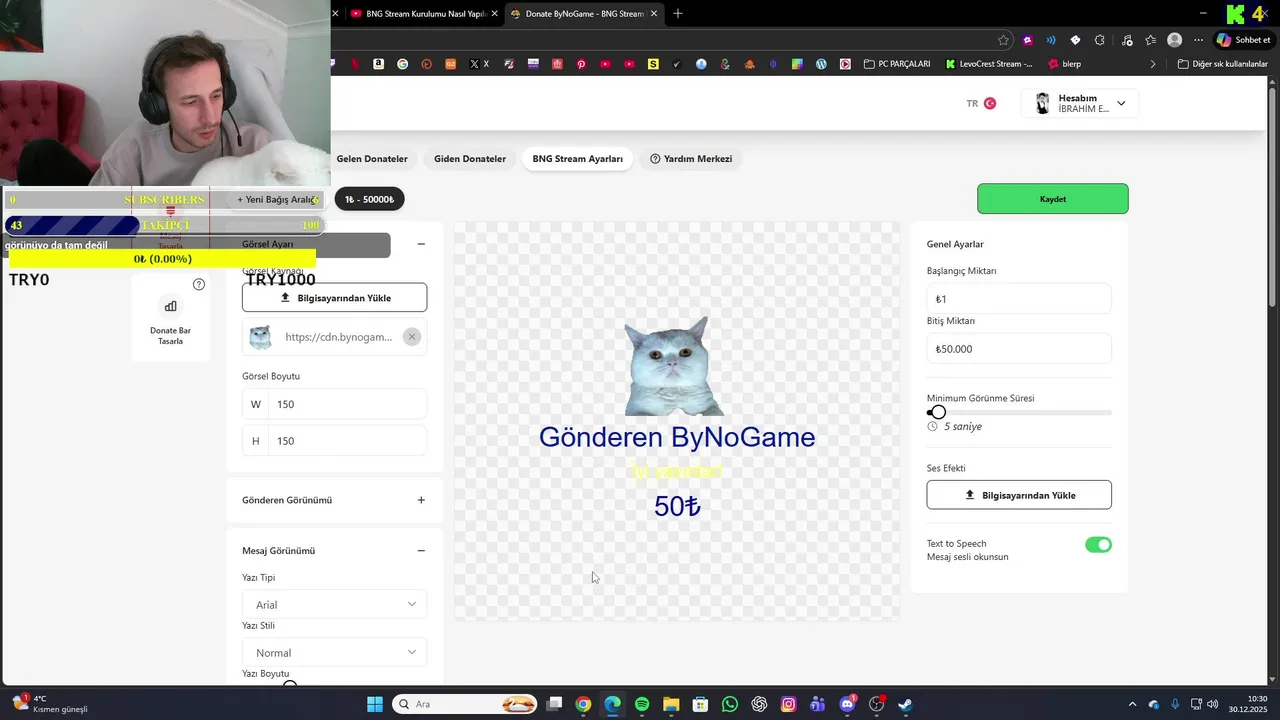The width and height of the screenshot is (1280, 720).
Task: Switch the TR language selector
Action: (981, 104)
